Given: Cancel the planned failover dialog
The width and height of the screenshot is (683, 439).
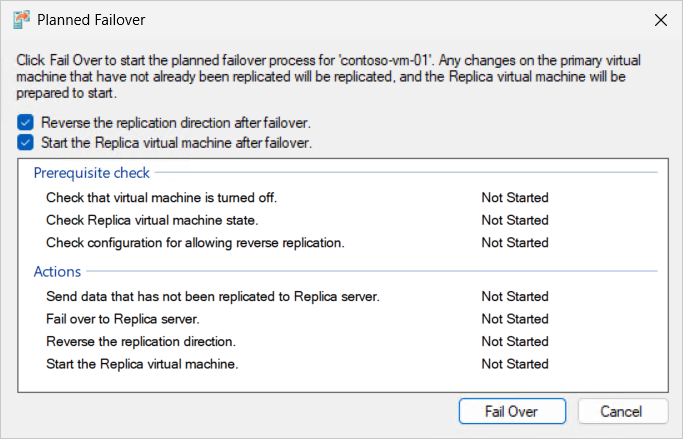Looking at the screenshot, I should pyautogui.click(x=623, y=411).
